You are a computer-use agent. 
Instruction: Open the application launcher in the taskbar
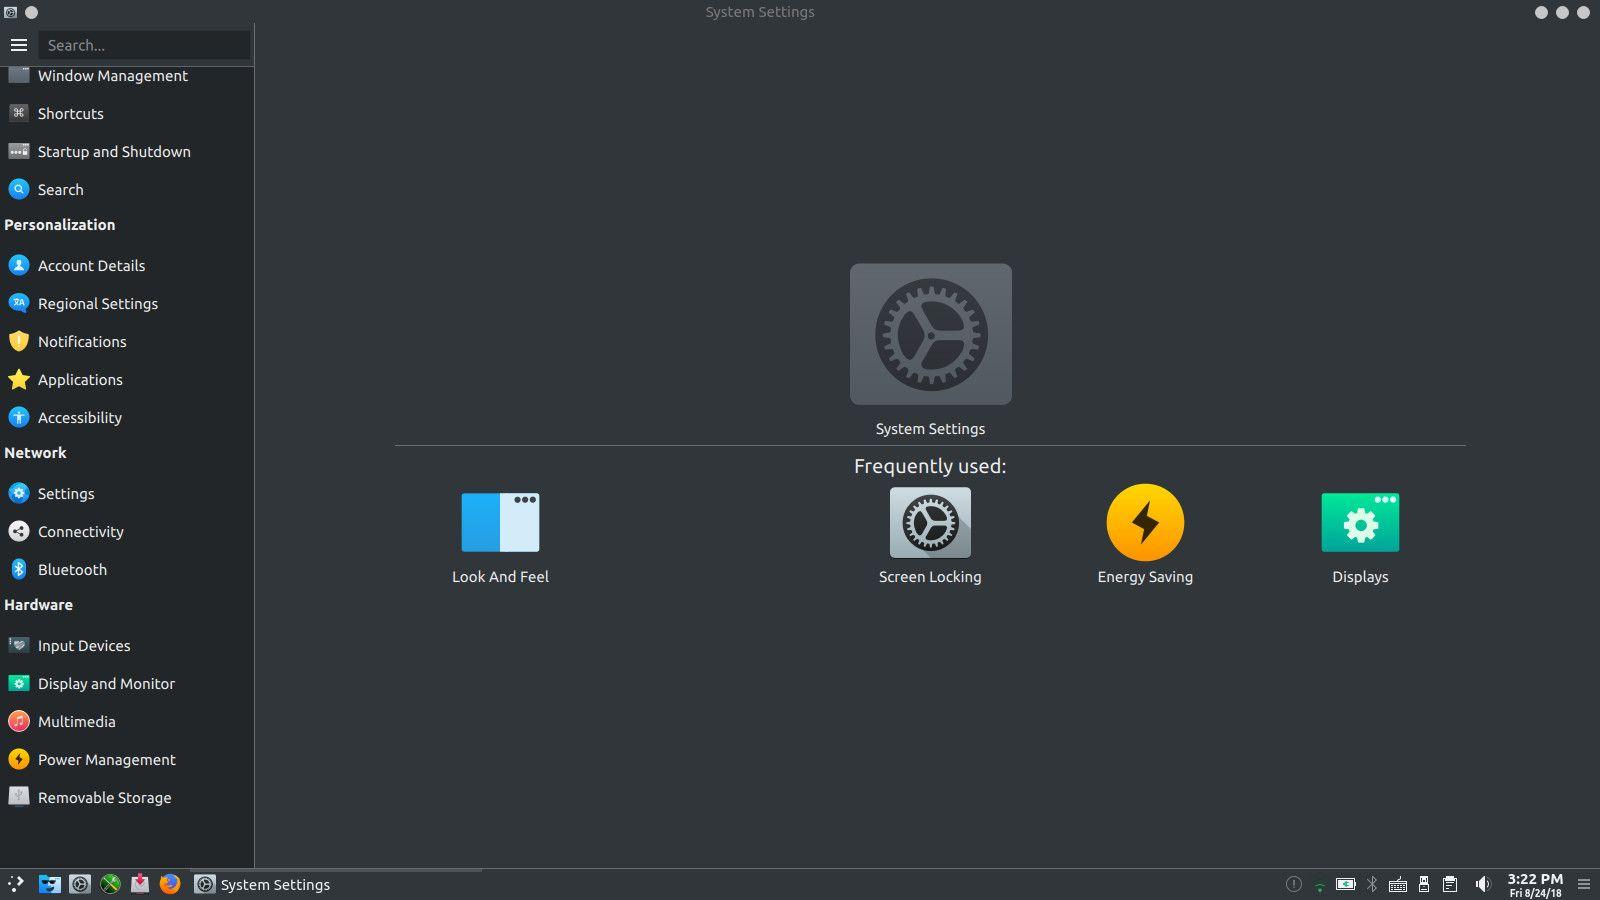pyautogui.click(x=16, y=884)
